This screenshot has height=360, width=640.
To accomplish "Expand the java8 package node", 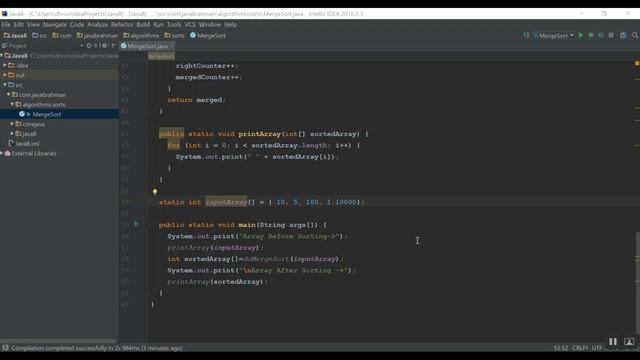I will 12,133.
